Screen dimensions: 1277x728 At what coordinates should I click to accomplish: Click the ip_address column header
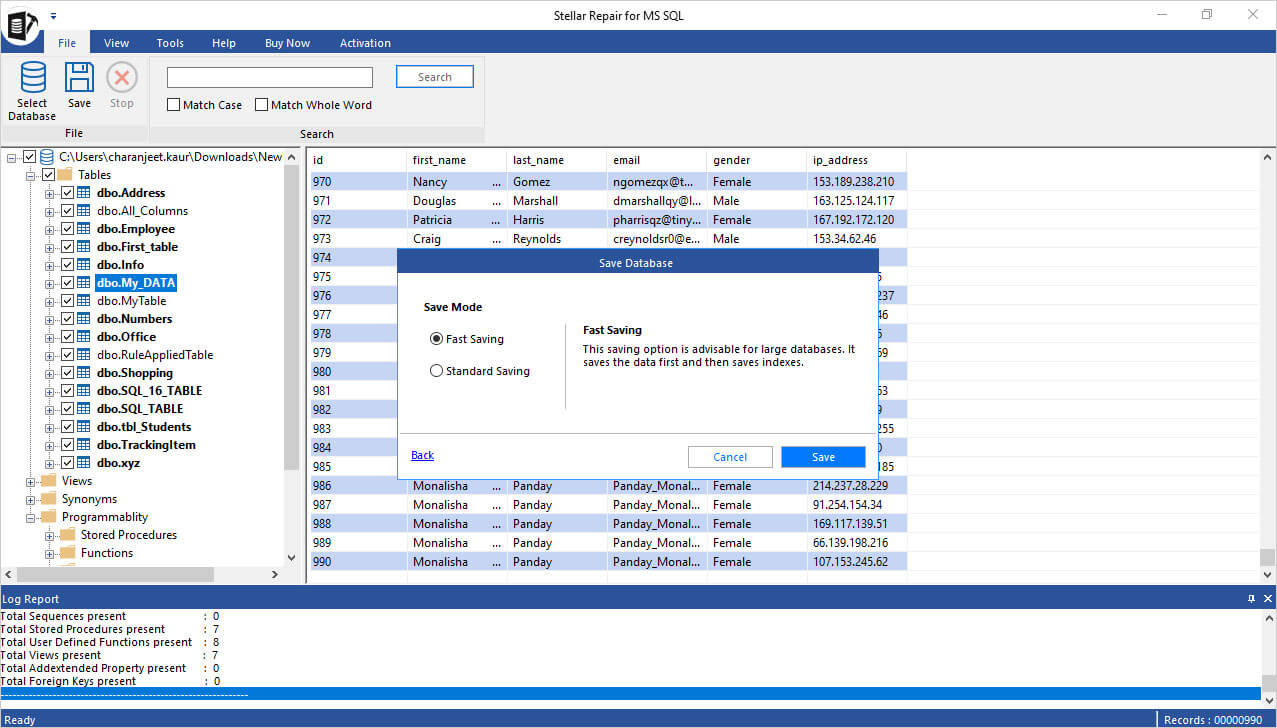pos(856,160)
